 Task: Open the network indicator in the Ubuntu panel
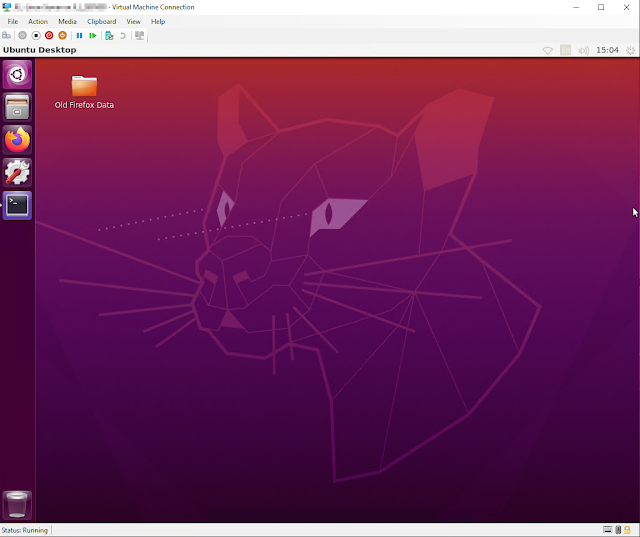(547, 50)
